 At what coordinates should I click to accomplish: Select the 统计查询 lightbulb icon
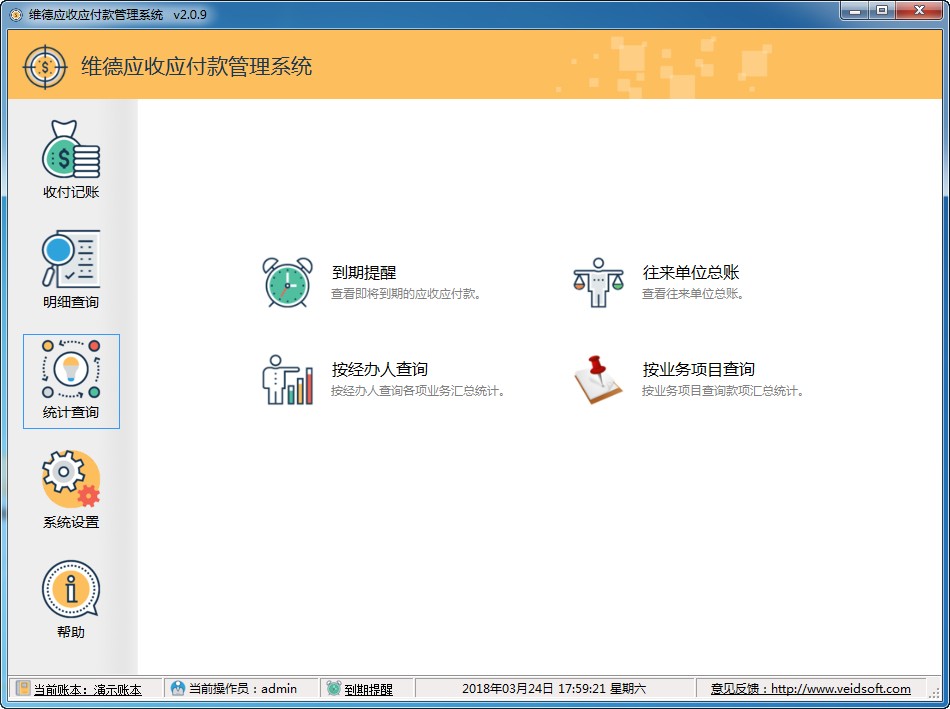[71, 370]
